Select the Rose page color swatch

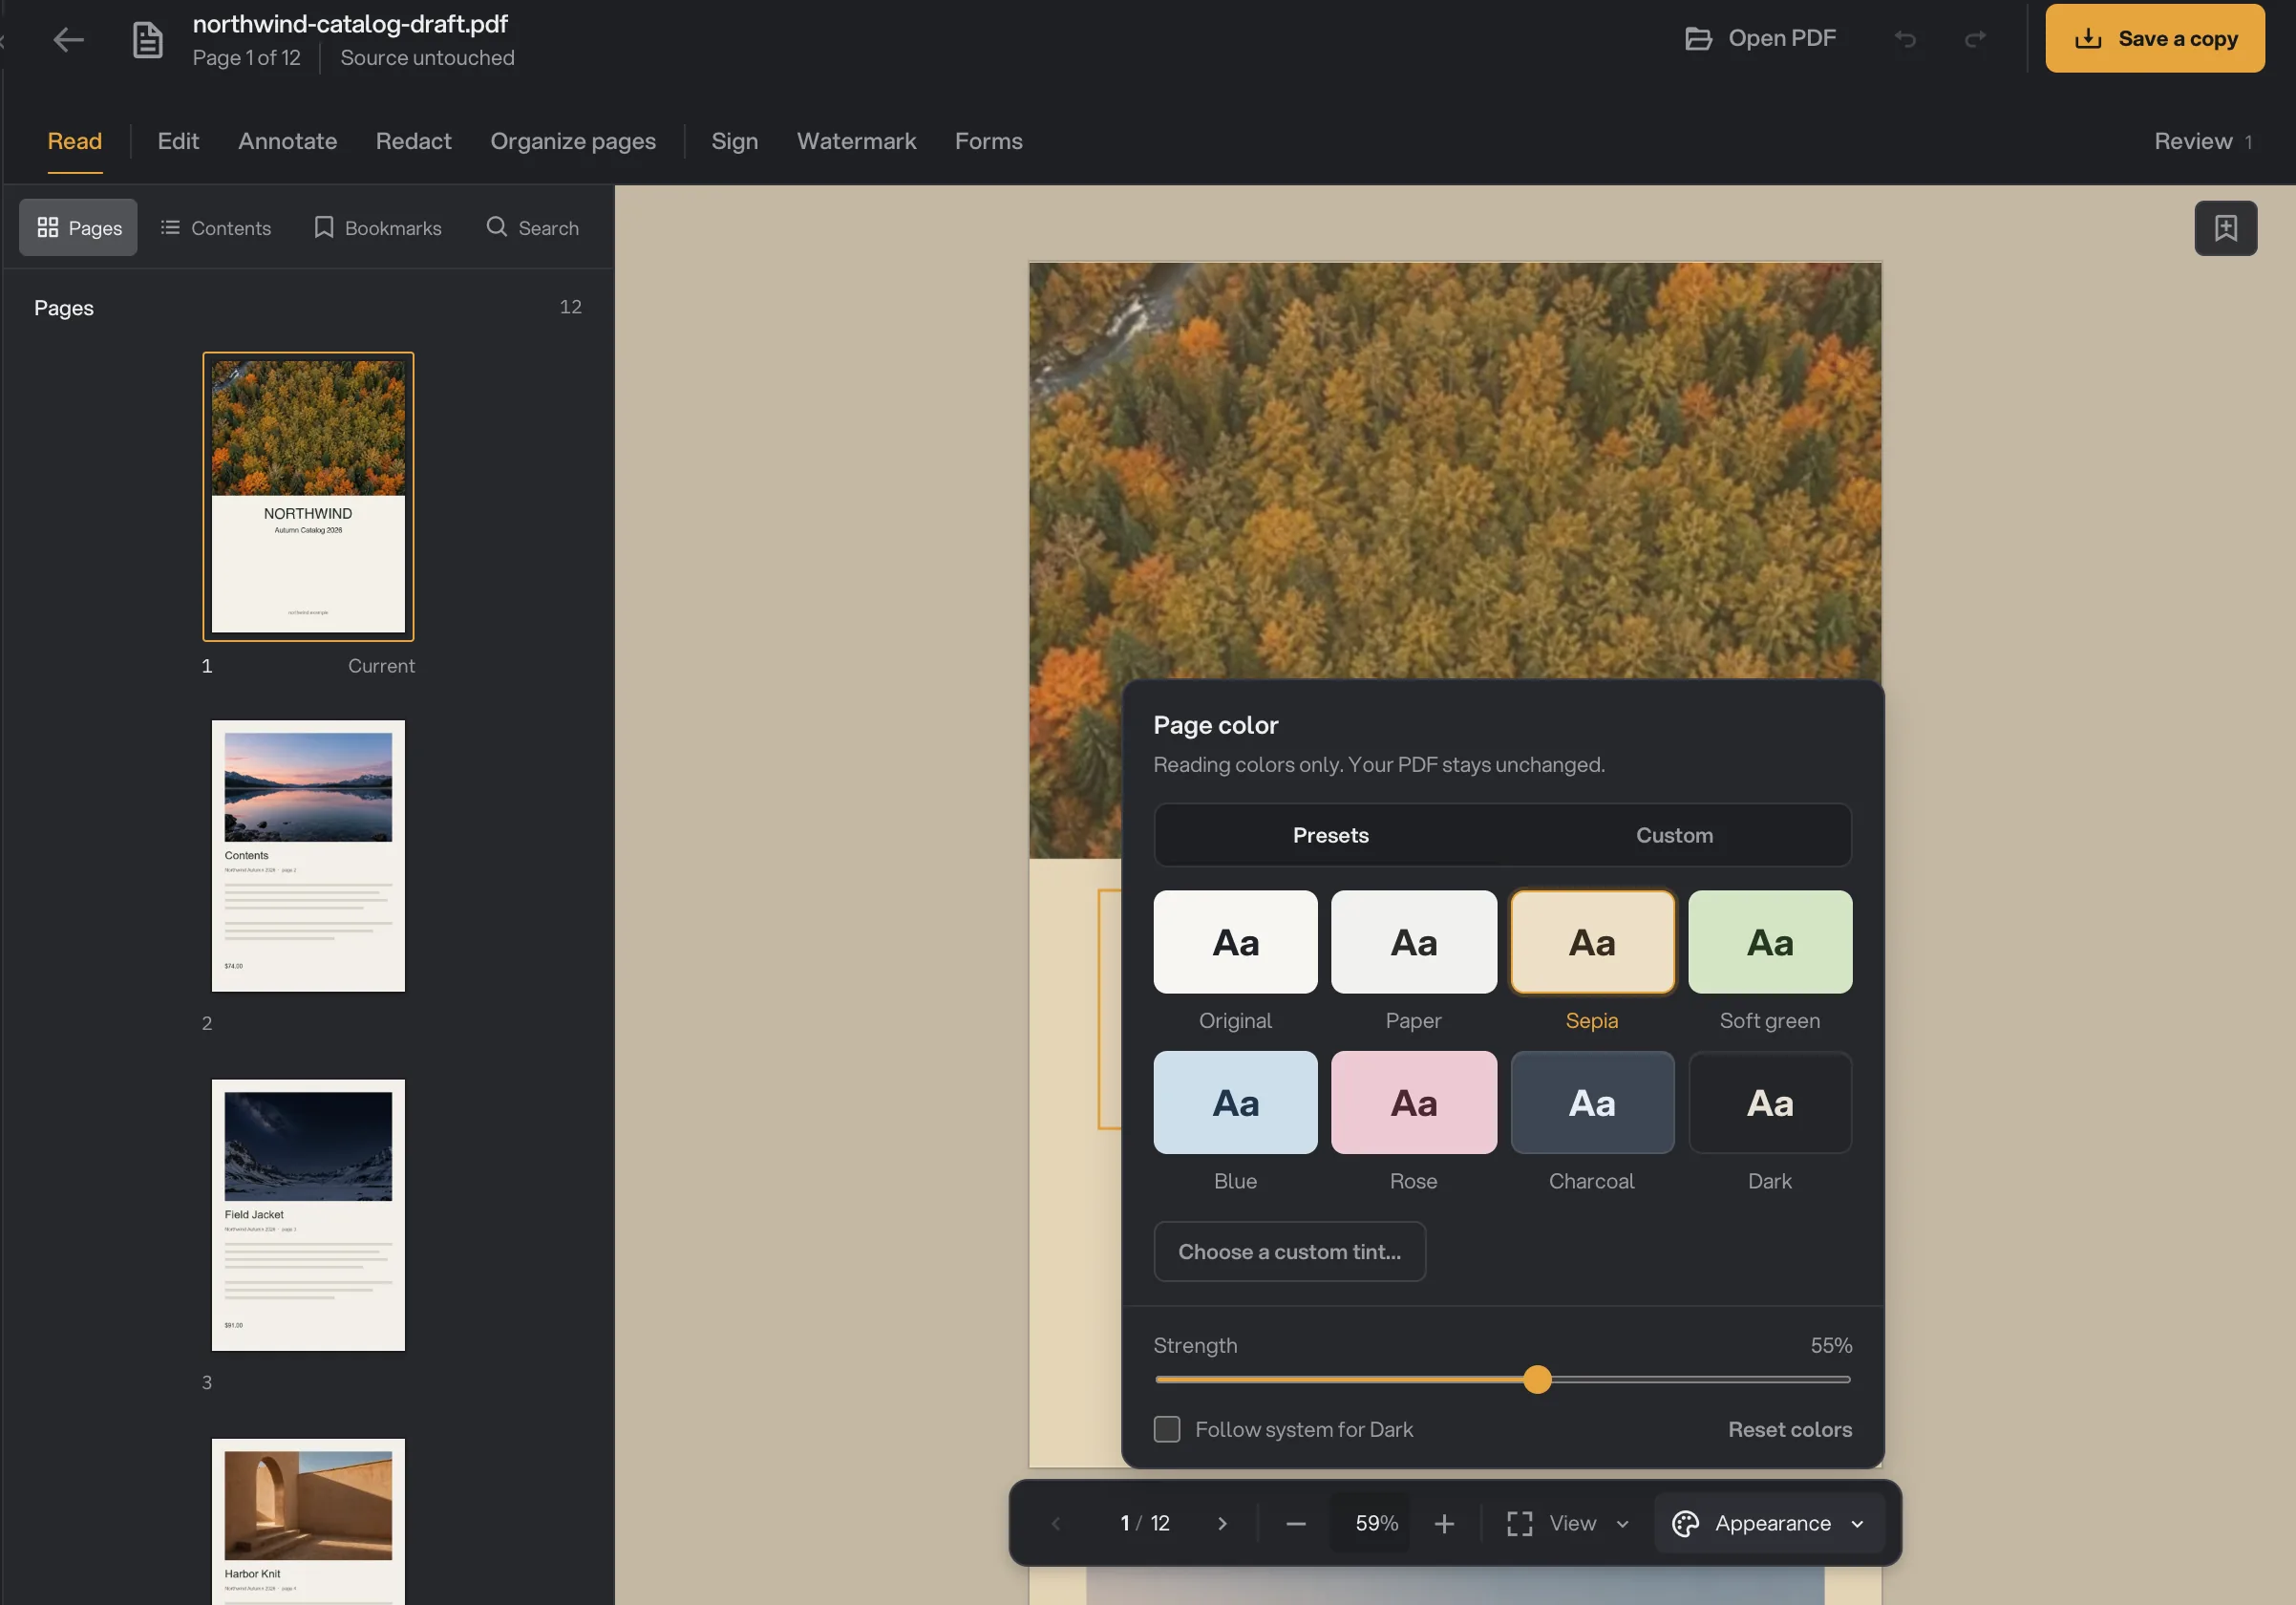tap(1413, 1102)
